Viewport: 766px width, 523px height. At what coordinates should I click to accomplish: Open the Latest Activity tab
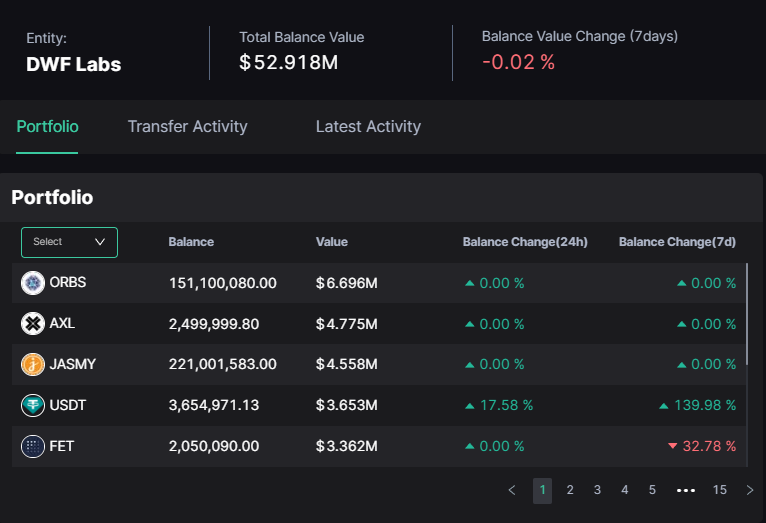[368, 126]
